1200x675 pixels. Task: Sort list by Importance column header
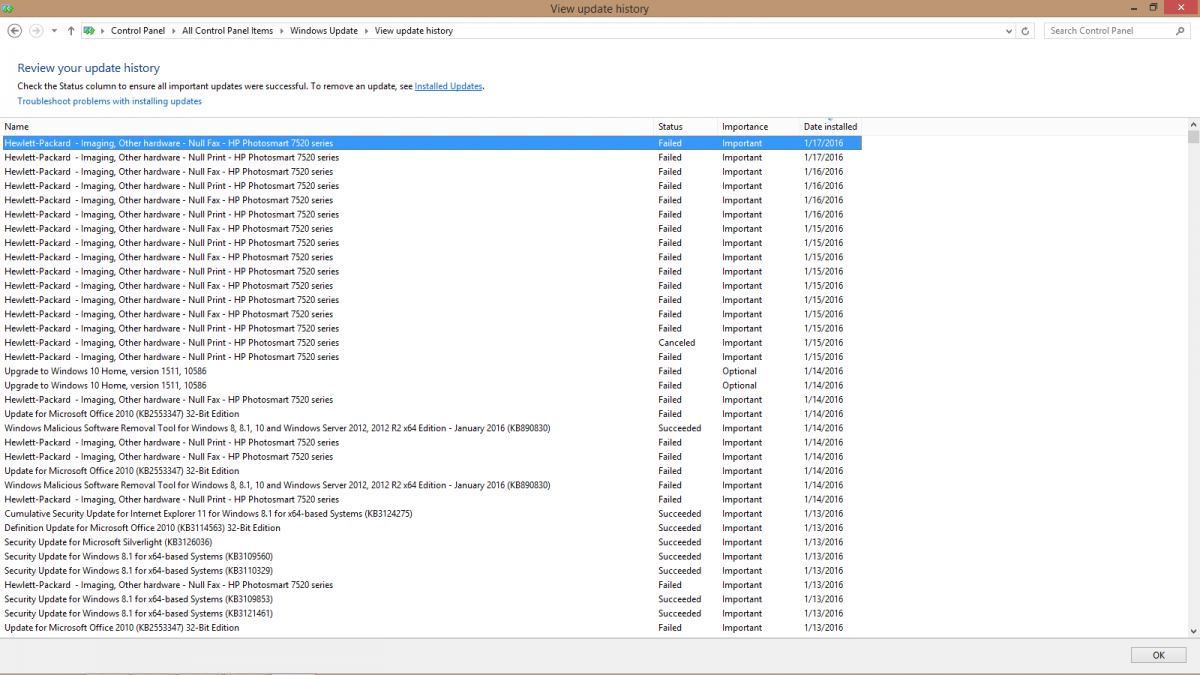(x=759, y=127)
